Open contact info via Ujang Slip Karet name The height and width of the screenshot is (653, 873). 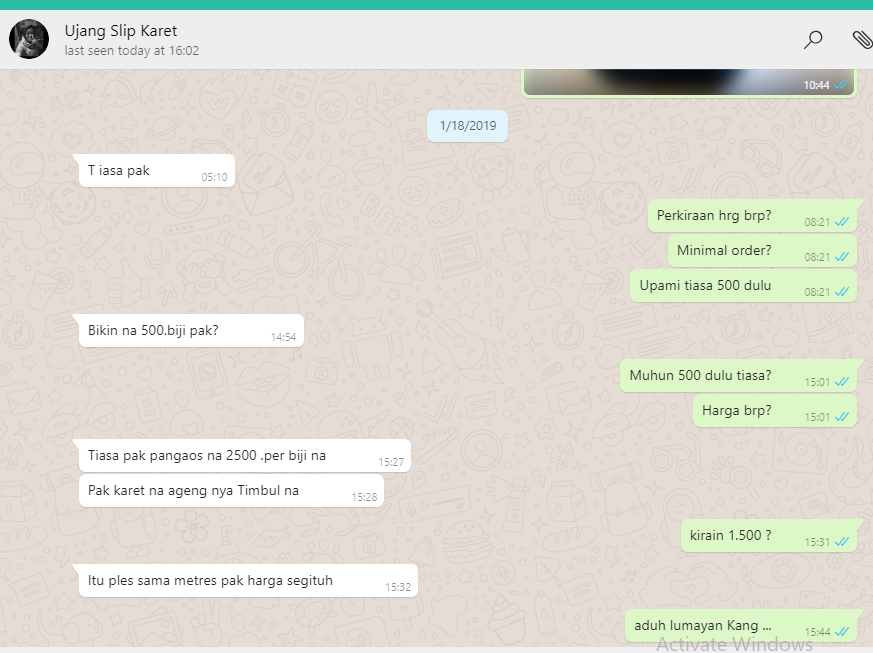[x=121, y=31]
